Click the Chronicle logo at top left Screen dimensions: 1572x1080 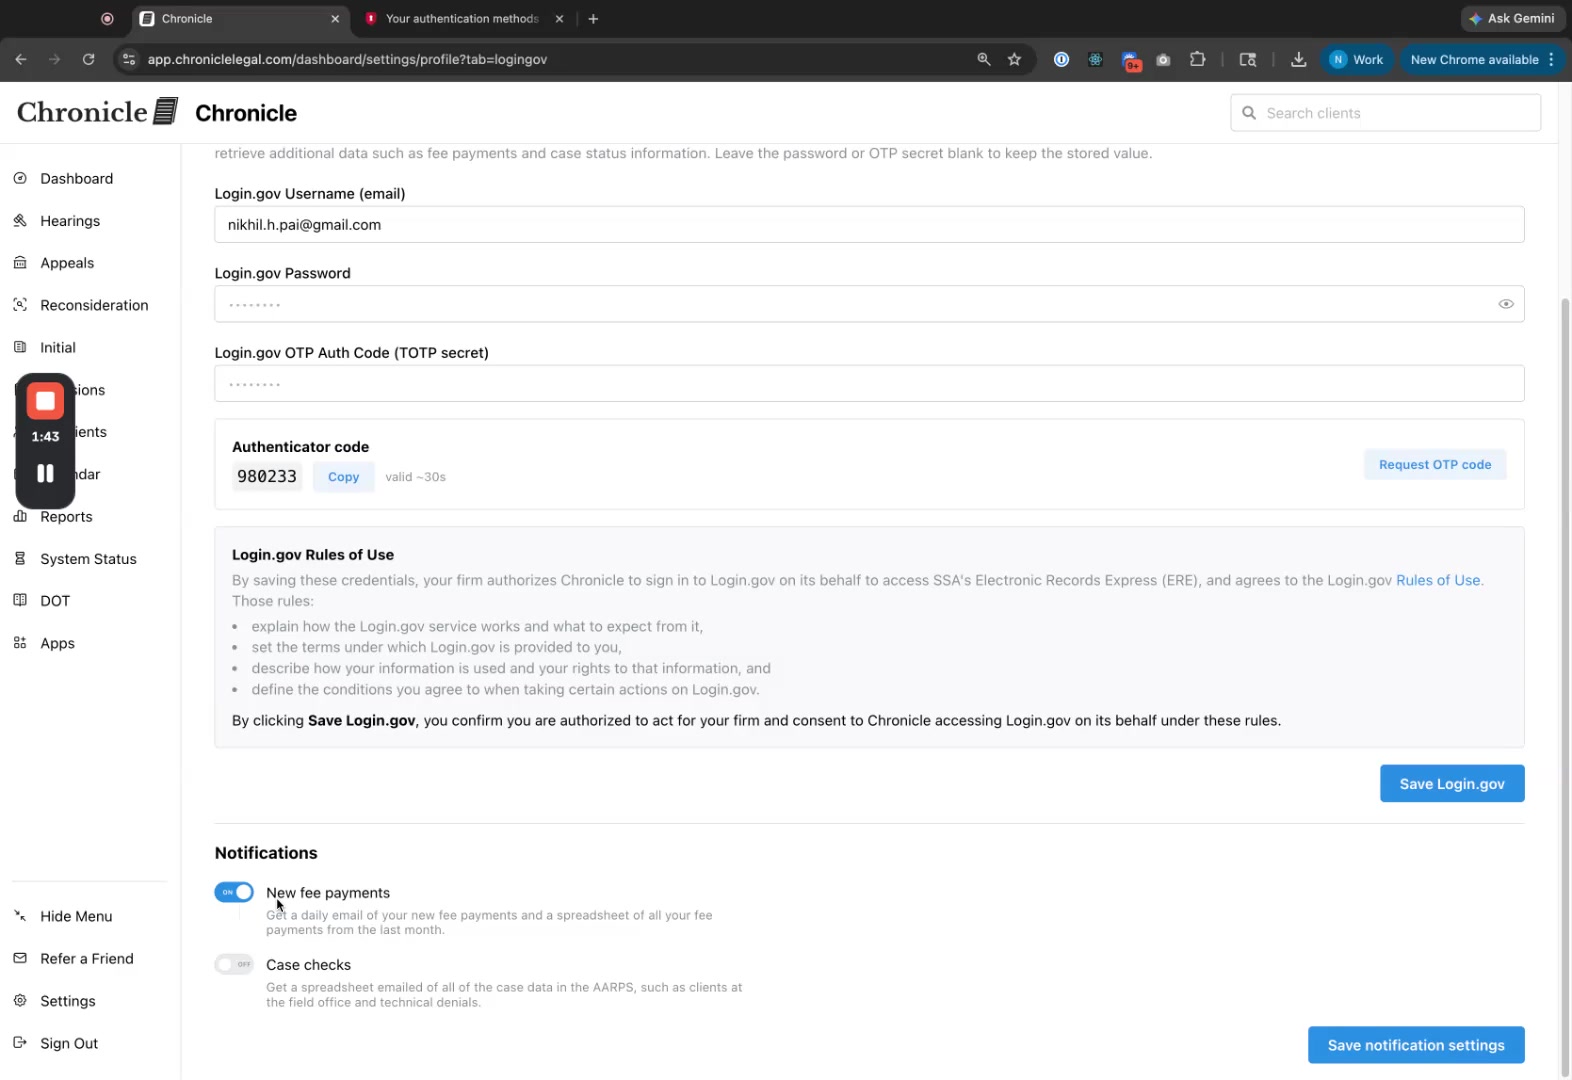tap(98, 112)
